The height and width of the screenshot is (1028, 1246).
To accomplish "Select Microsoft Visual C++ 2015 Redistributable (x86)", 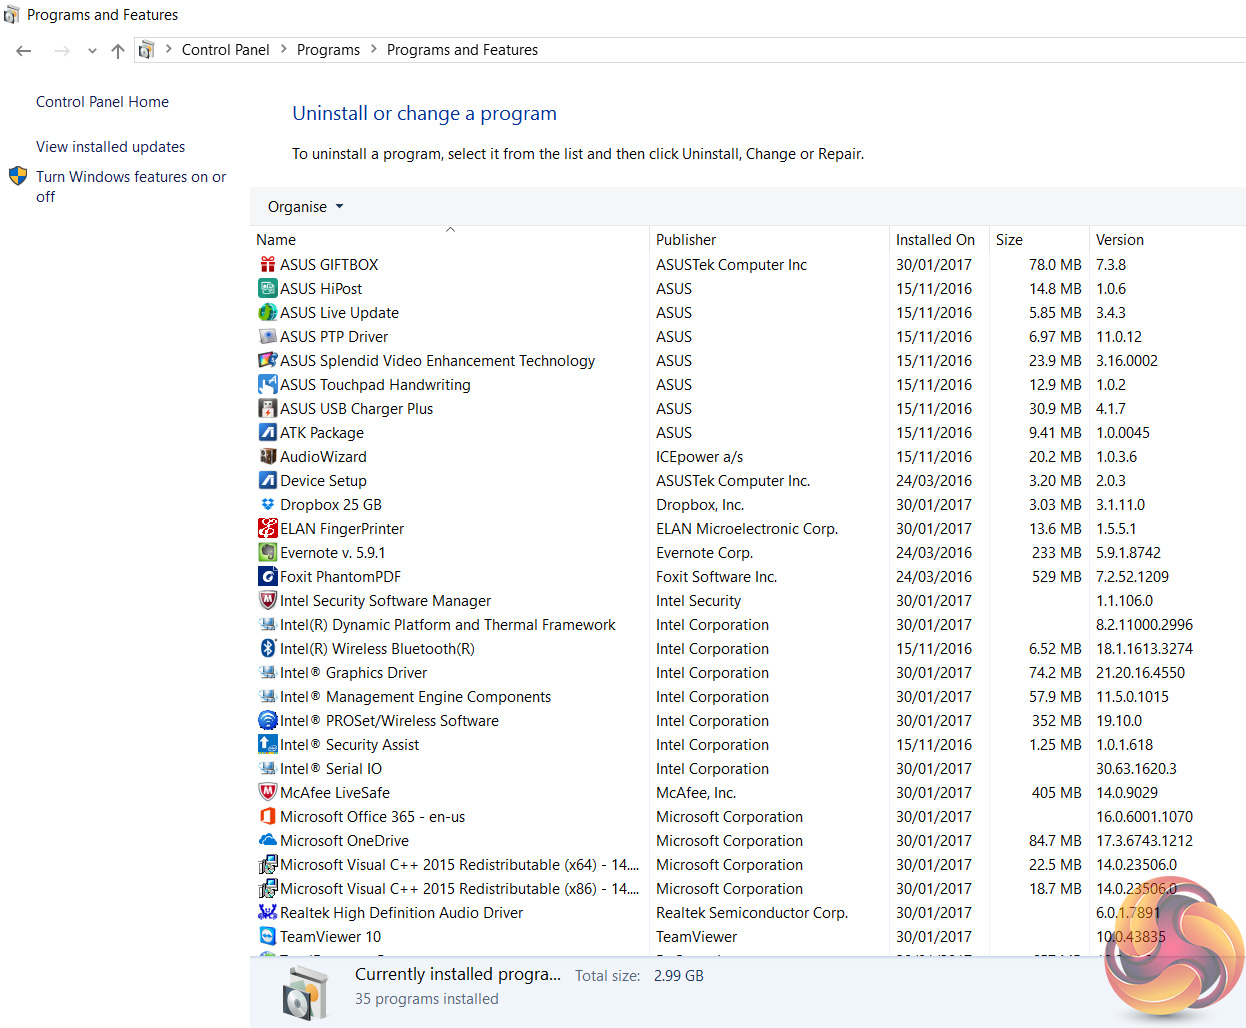I will click(x=459, y=889).
